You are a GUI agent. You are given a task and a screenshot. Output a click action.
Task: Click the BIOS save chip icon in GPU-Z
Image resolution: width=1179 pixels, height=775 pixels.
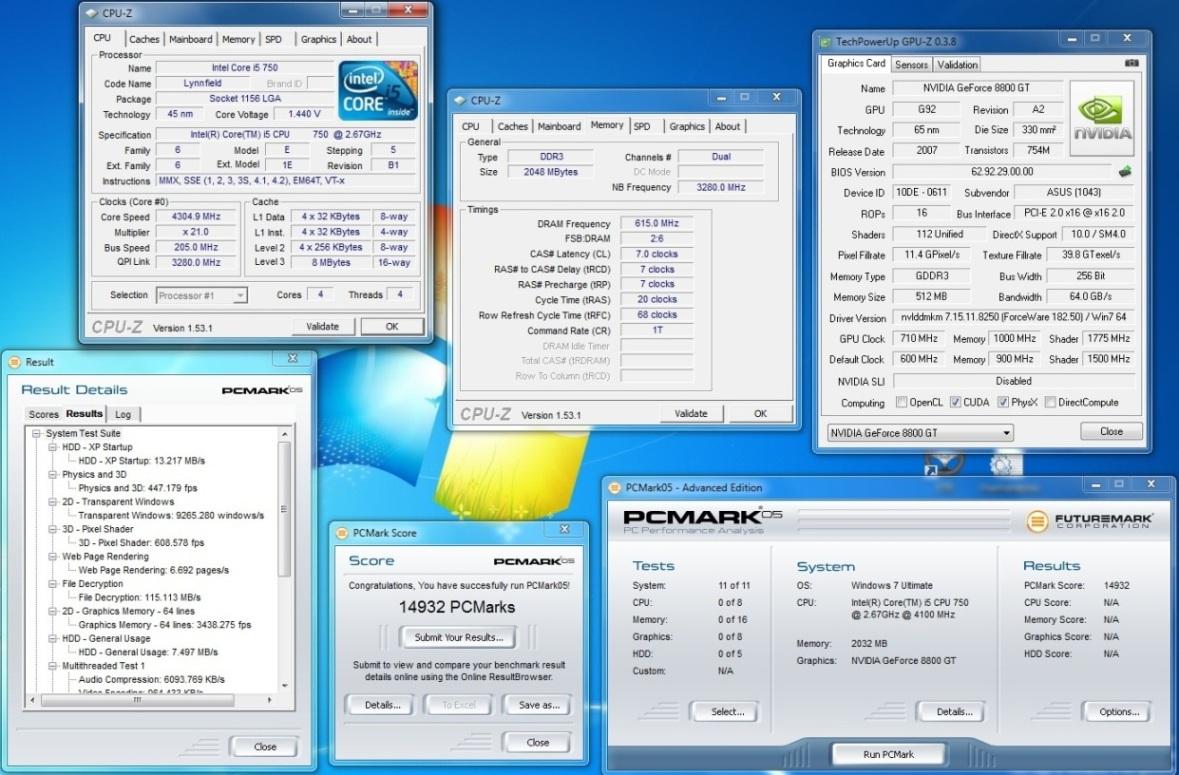tap(1124, 171)
